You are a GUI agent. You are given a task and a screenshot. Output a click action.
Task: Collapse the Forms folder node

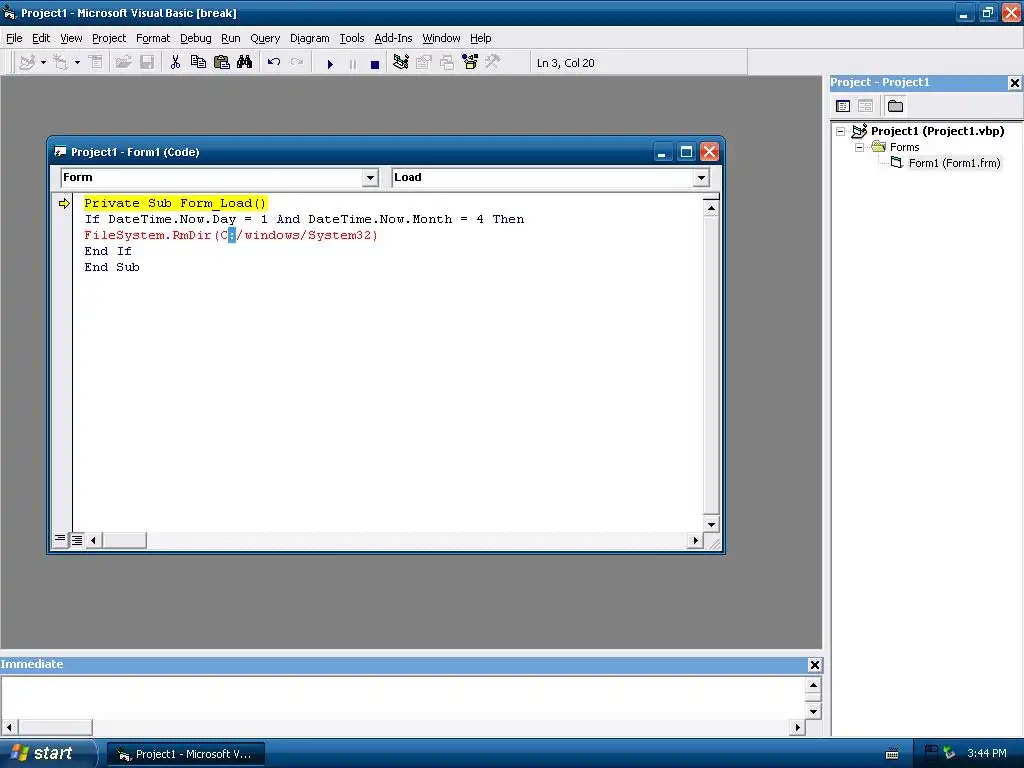[x=859, y=148]
